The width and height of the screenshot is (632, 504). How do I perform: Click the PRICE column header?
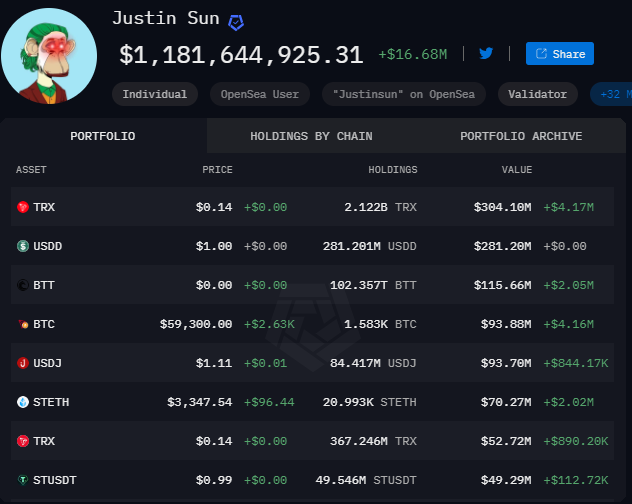point(217,170)
